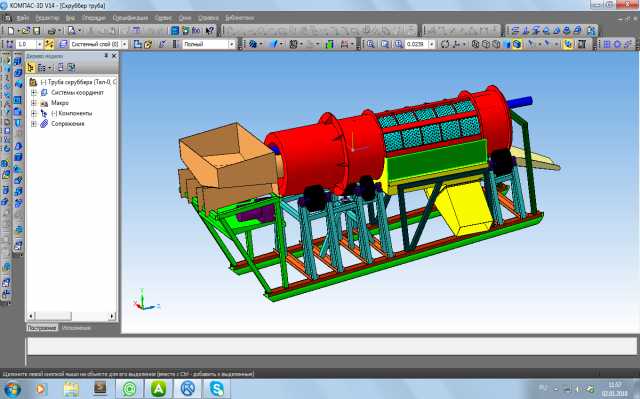
Task: Select the wireframe display cube icon
Action: click(476, 44)
